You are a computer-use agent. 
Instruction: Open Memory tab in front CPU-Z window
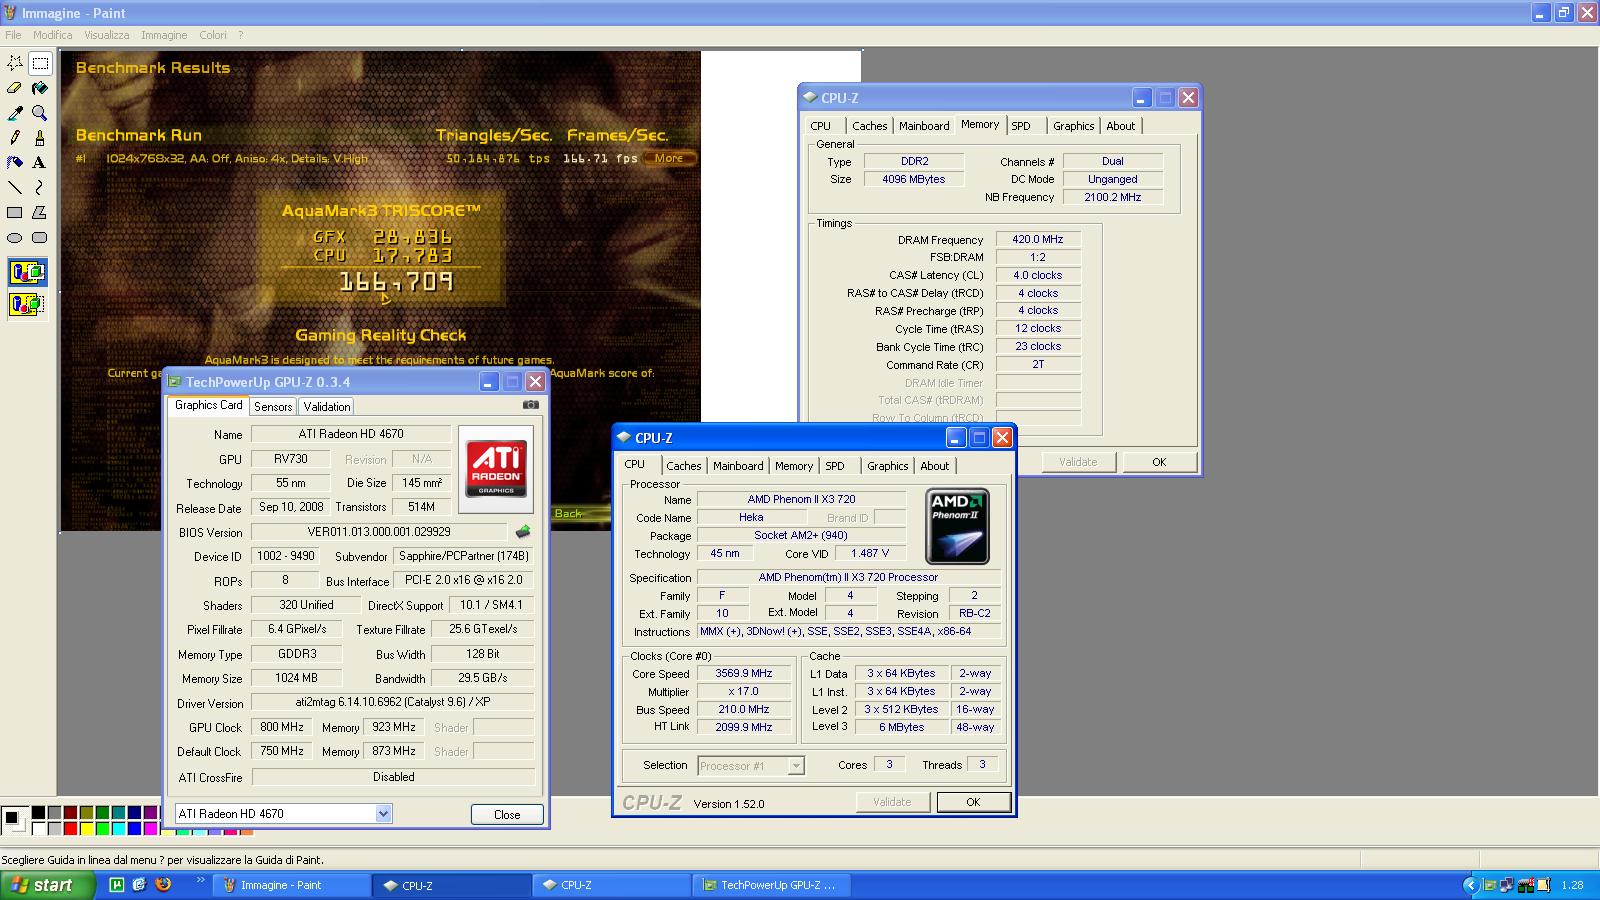click(x=794, y=466)
